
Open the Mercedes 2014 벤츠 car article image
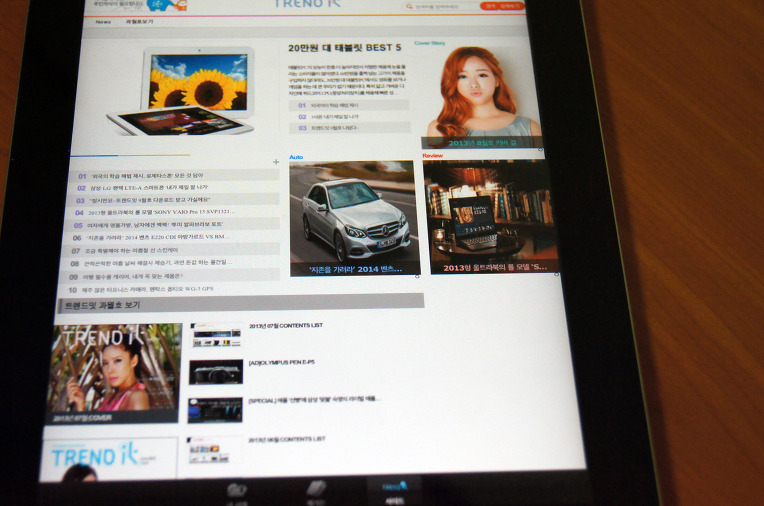tap(354, 218)
